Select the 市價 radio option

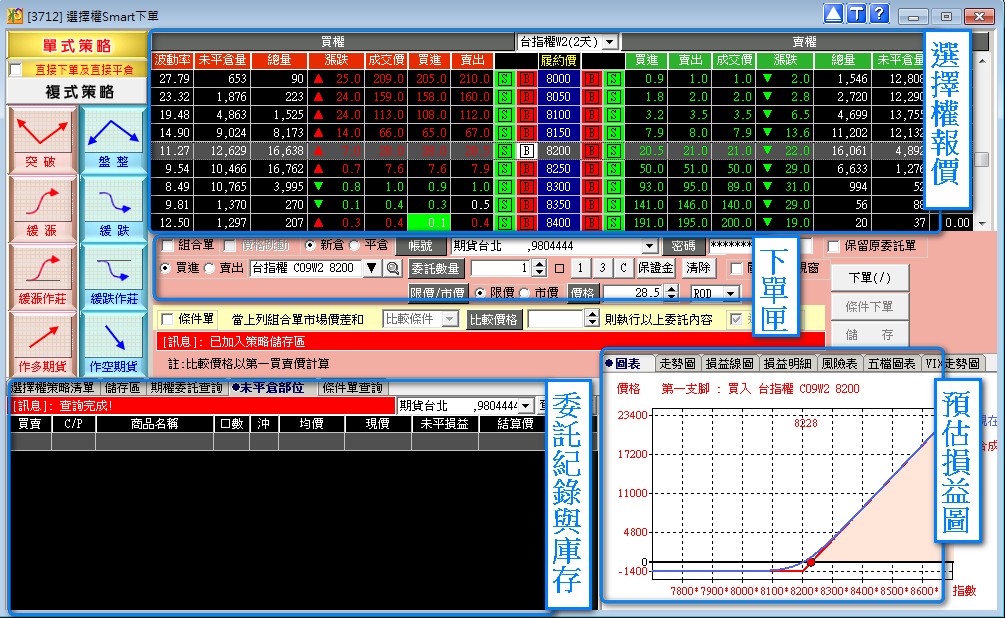click(x=524, y=292)
